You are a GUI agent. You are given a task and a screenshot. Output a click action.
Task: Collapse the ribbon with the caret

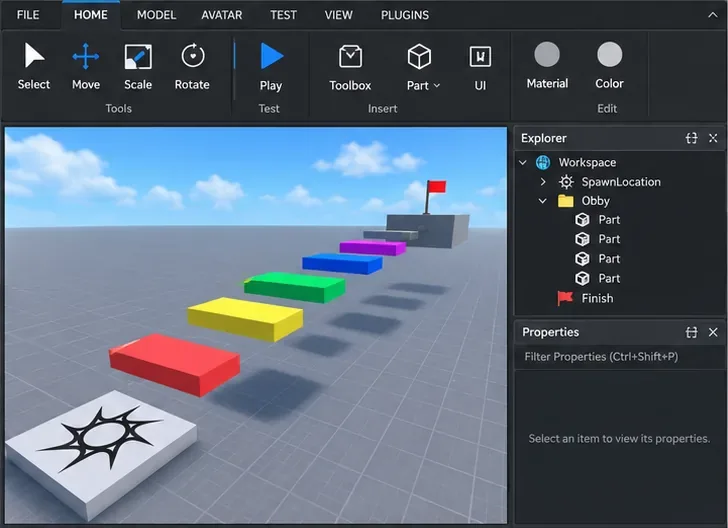click(713, 15)
